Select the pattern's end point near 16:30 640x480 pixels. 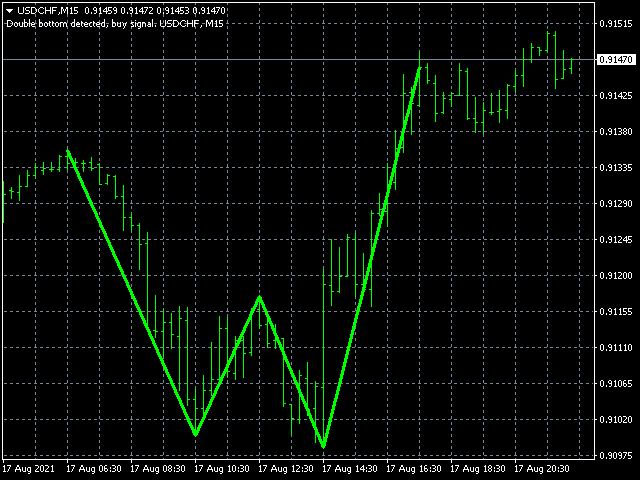(419, 68)
